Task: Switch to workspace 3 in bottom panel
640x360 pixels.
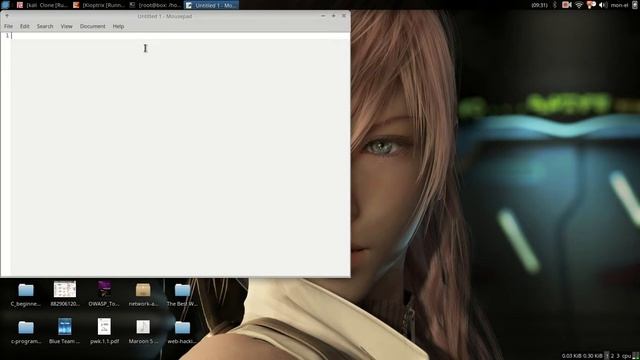Action: point(618,356)
